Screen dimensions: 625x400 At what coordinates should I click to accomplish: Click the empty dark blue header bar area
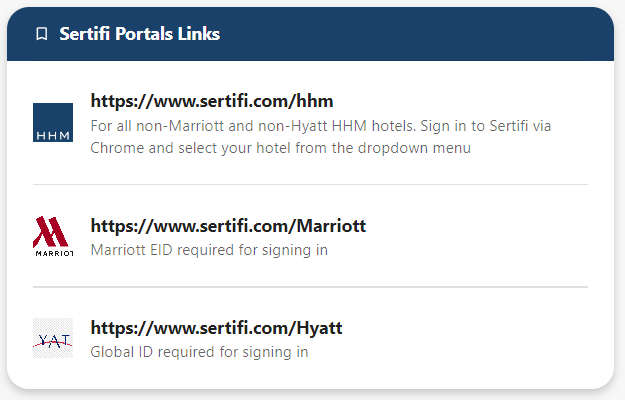(x=420, y=34)
